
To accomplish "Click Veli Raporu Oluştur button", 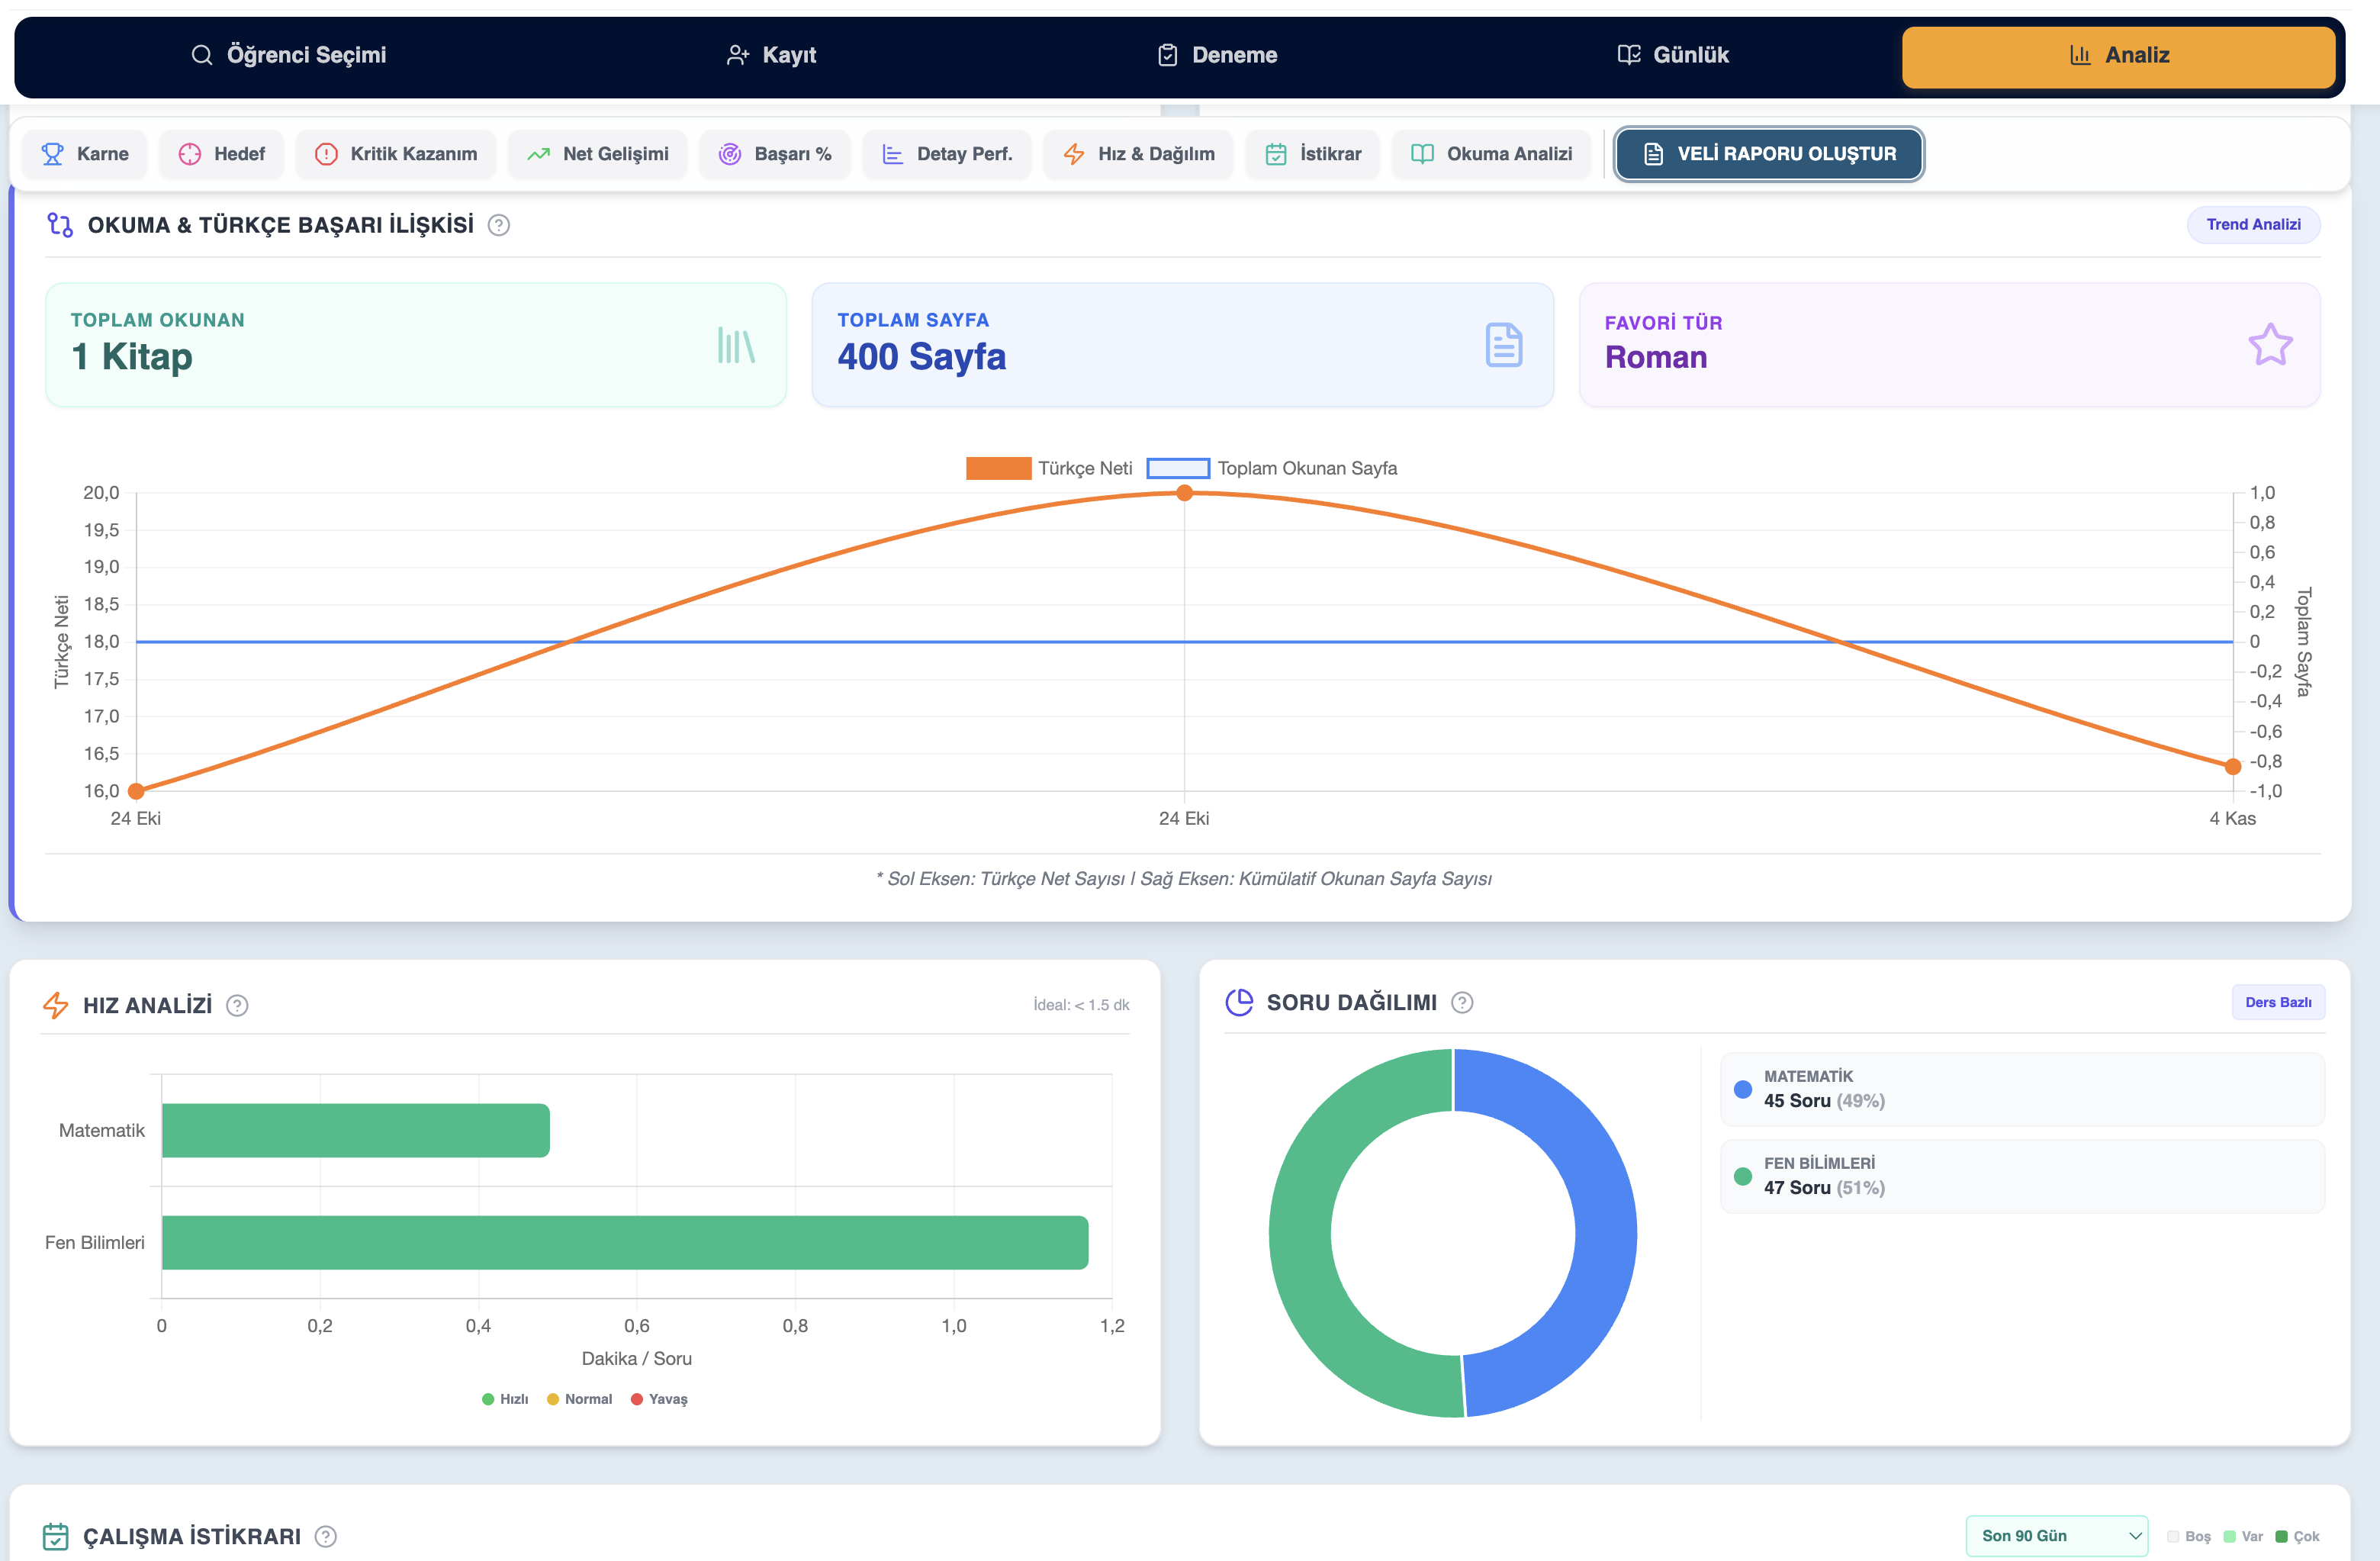I will pos(1769,154).
